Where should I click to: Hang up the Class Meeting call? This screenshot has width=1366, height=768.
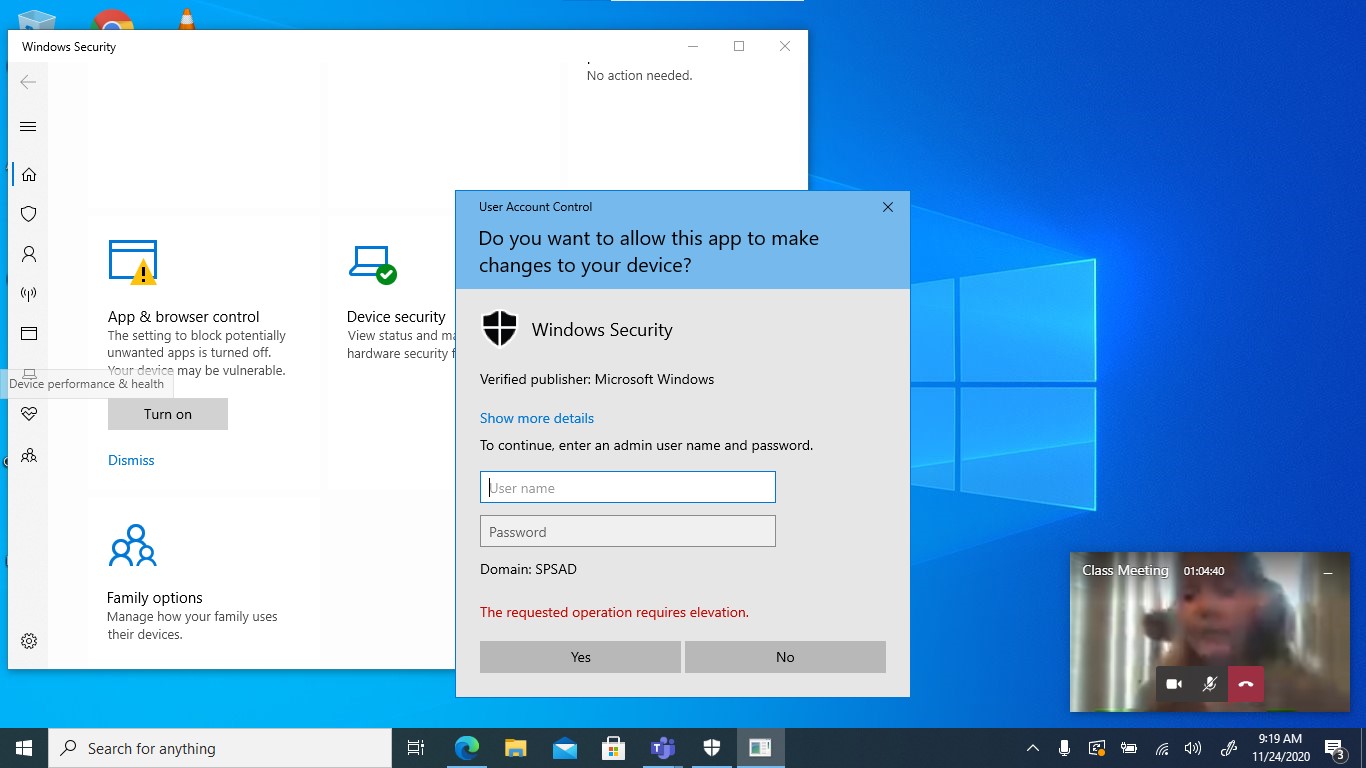[x=1246, y=684]
